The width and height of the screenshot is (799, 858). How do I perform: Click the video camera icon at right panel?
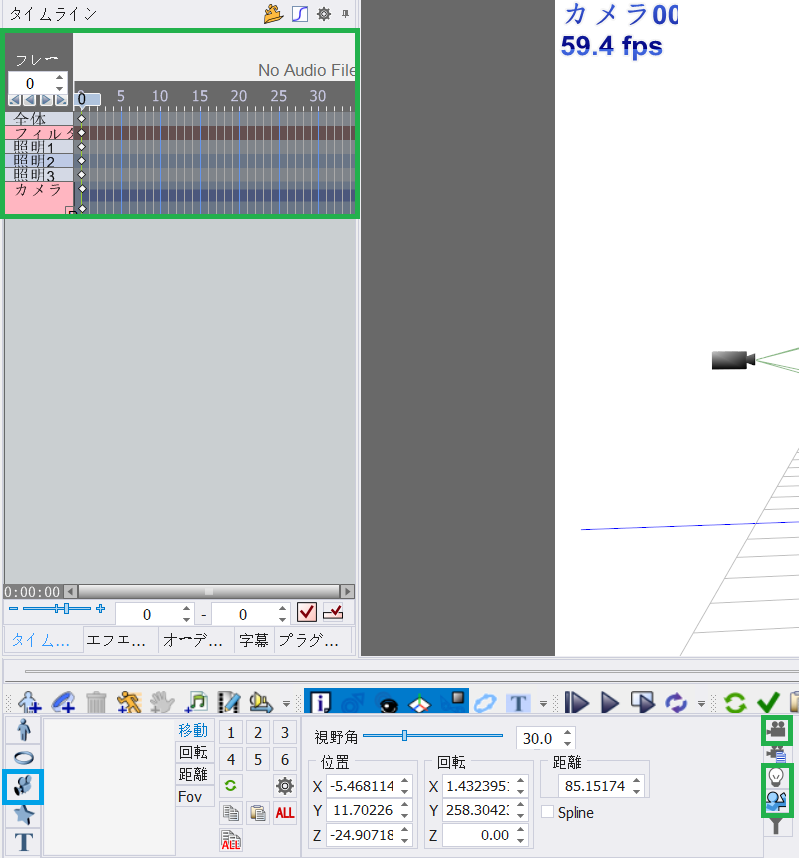click(776, 730)
